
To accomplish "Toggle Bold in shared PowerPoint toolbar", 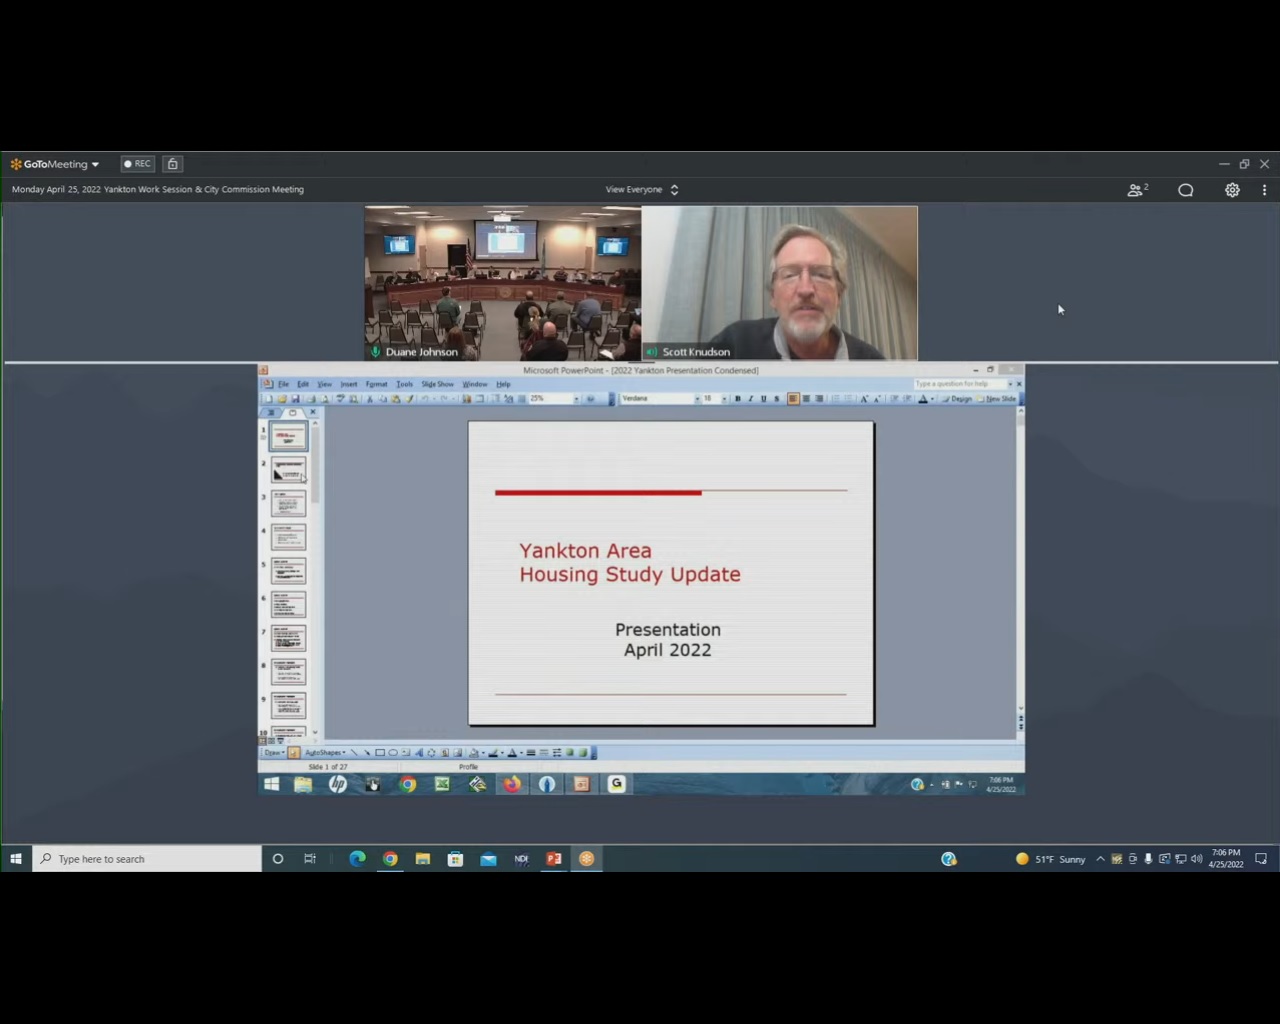I will click(738, 399).
